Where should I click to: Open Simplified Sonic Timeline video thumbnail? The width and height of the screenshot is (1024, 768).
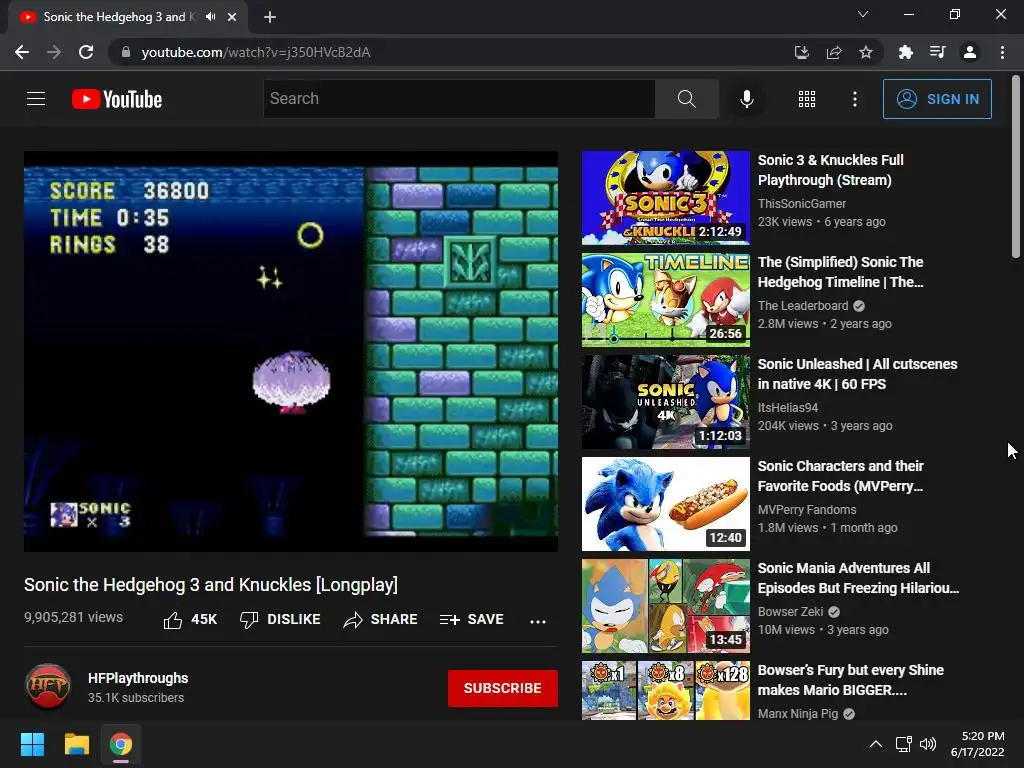tap(665, 300)
